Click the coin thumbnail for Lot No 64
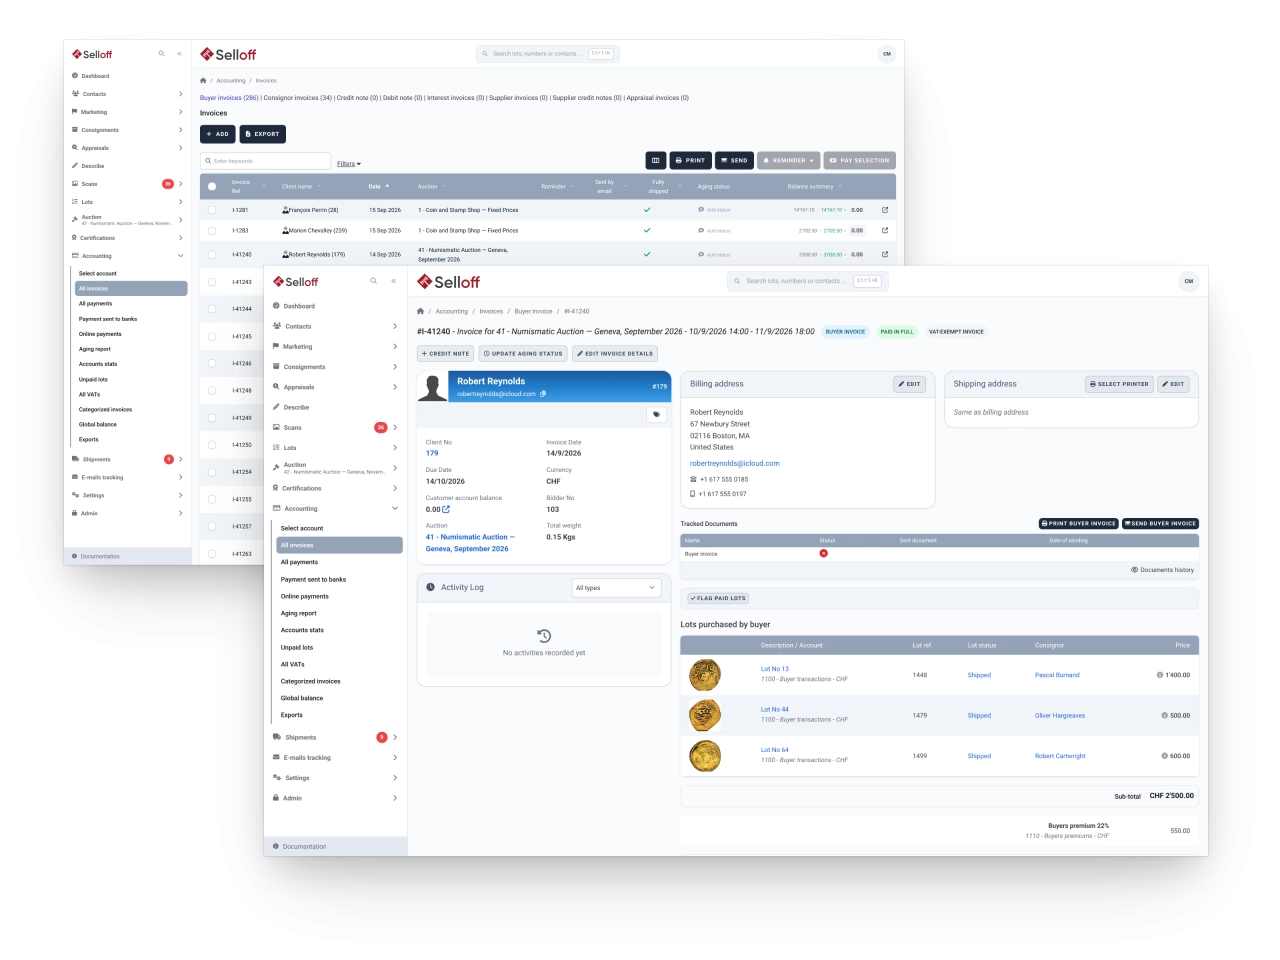1280x960 pixels. pos(705,756)
